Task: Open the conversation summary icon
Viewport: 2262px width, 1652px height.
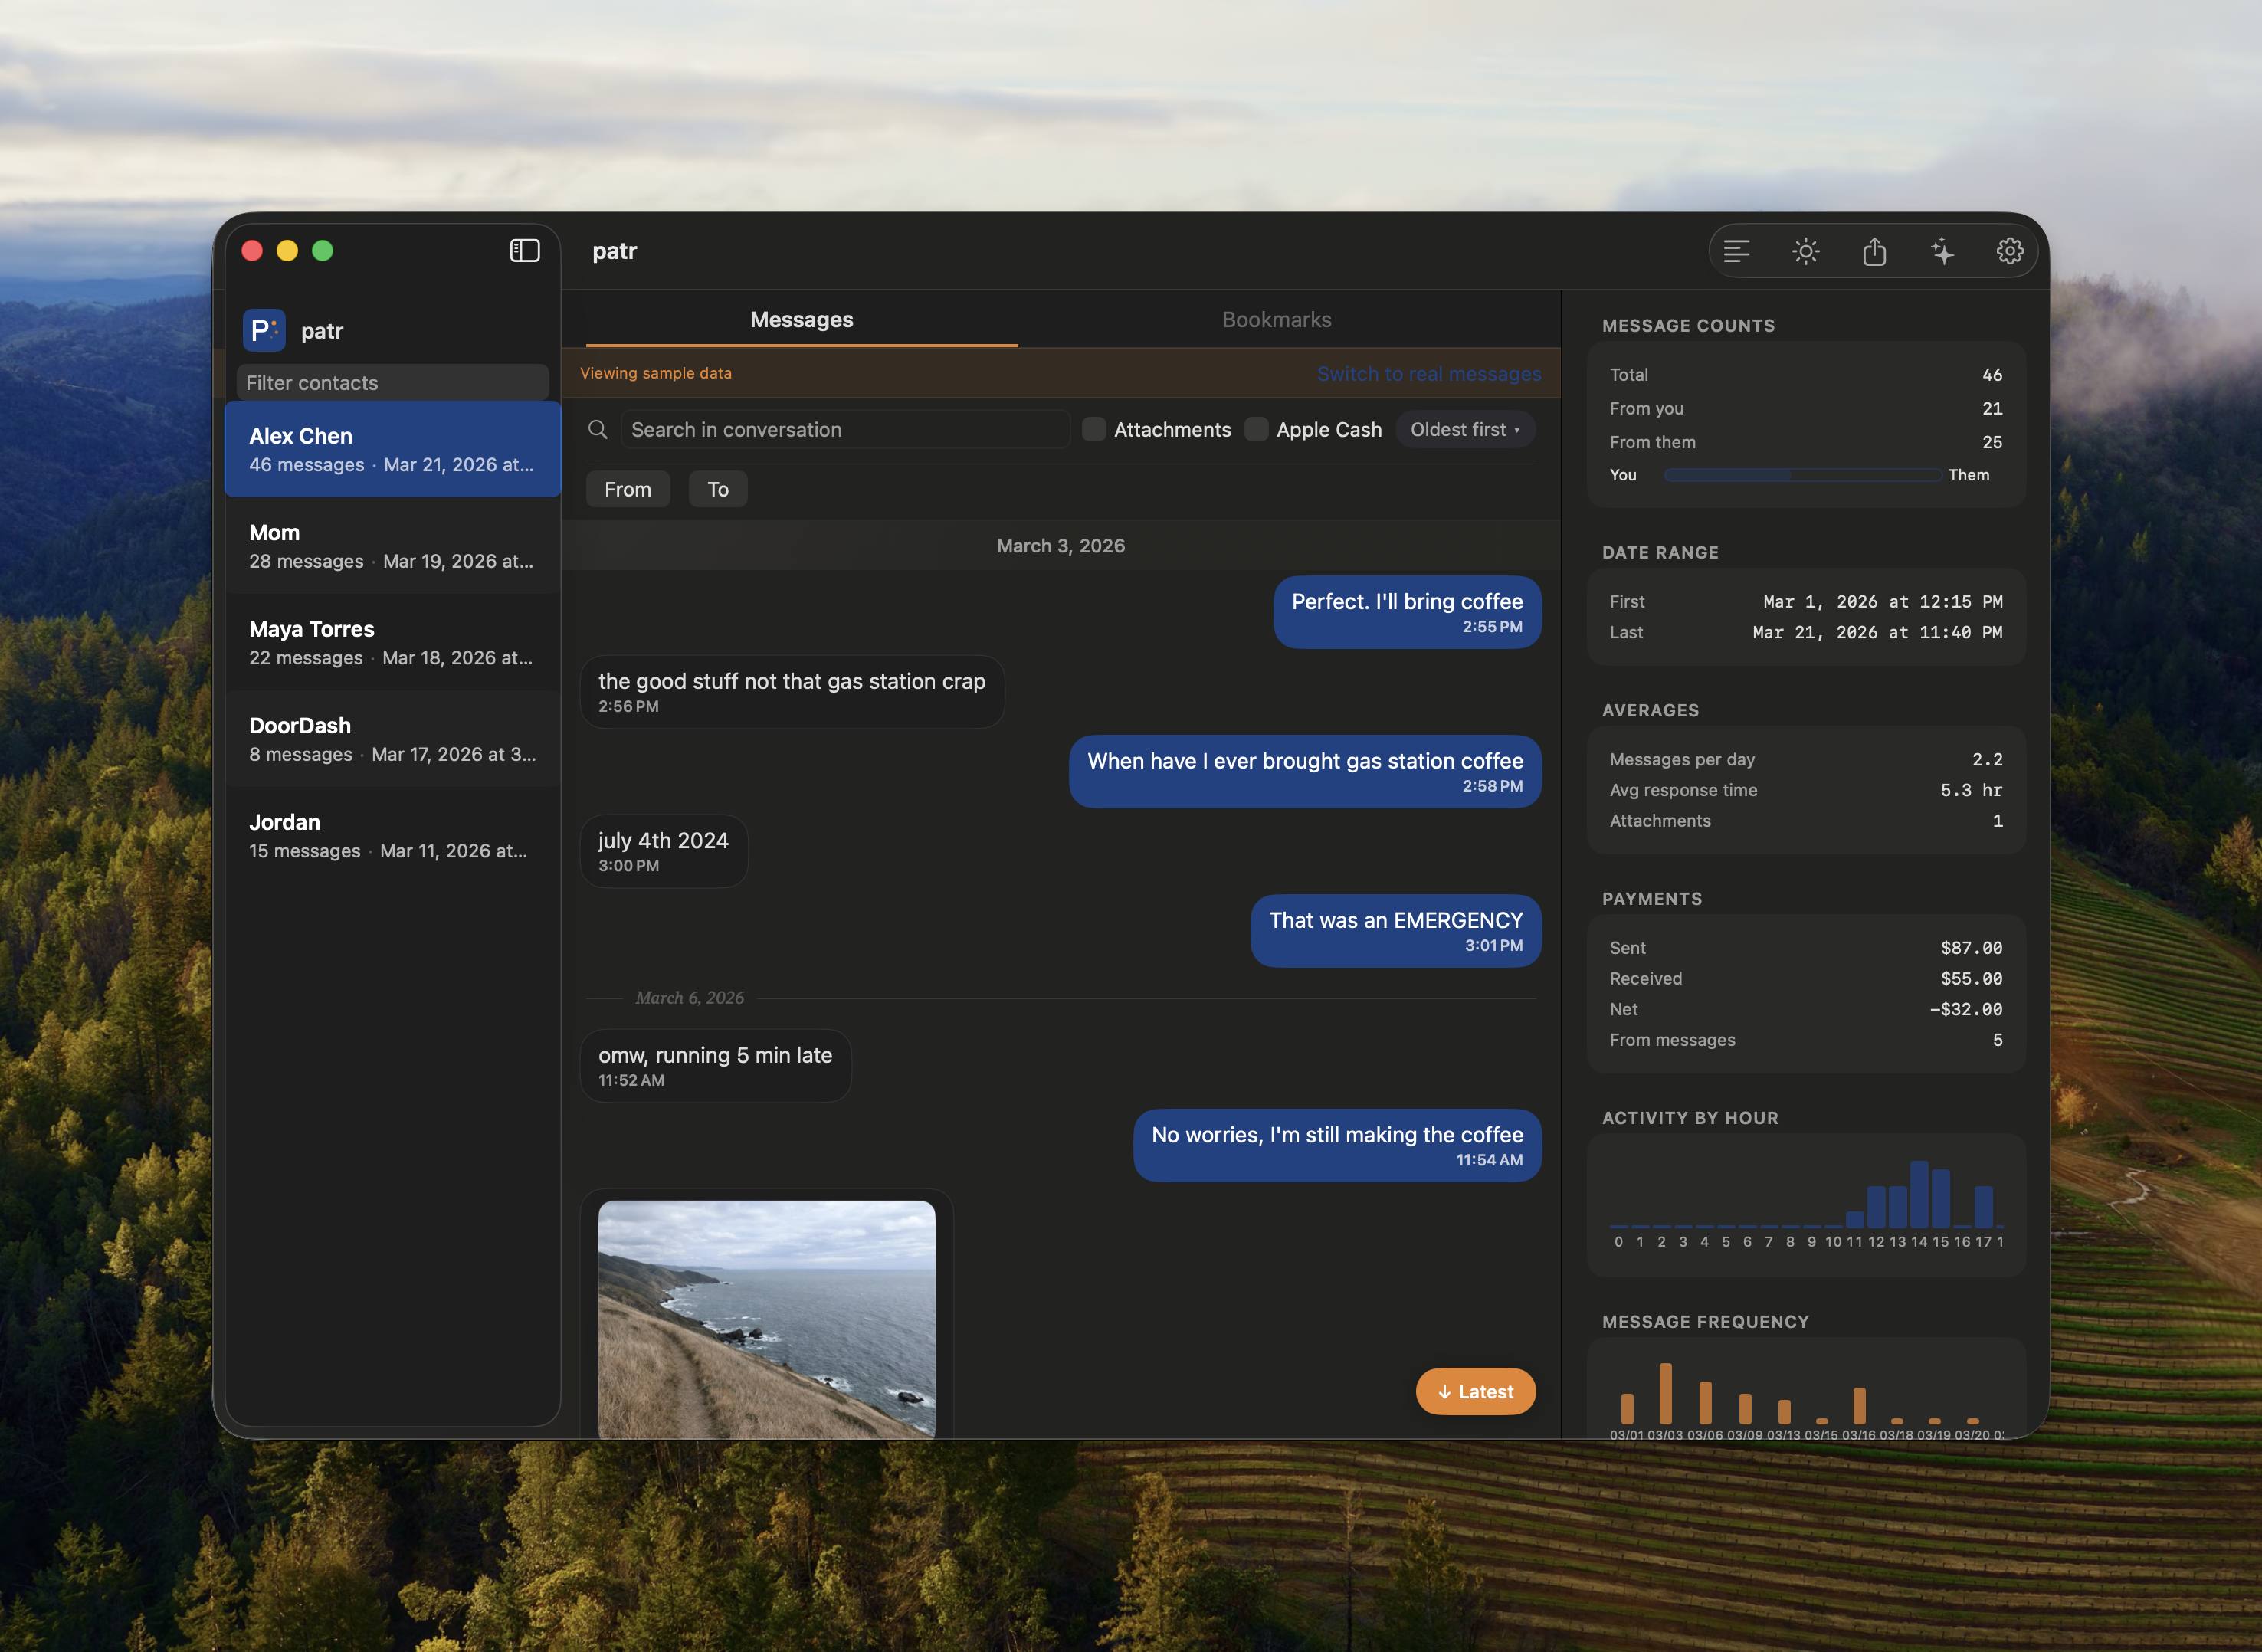Action: [1737, 251]
